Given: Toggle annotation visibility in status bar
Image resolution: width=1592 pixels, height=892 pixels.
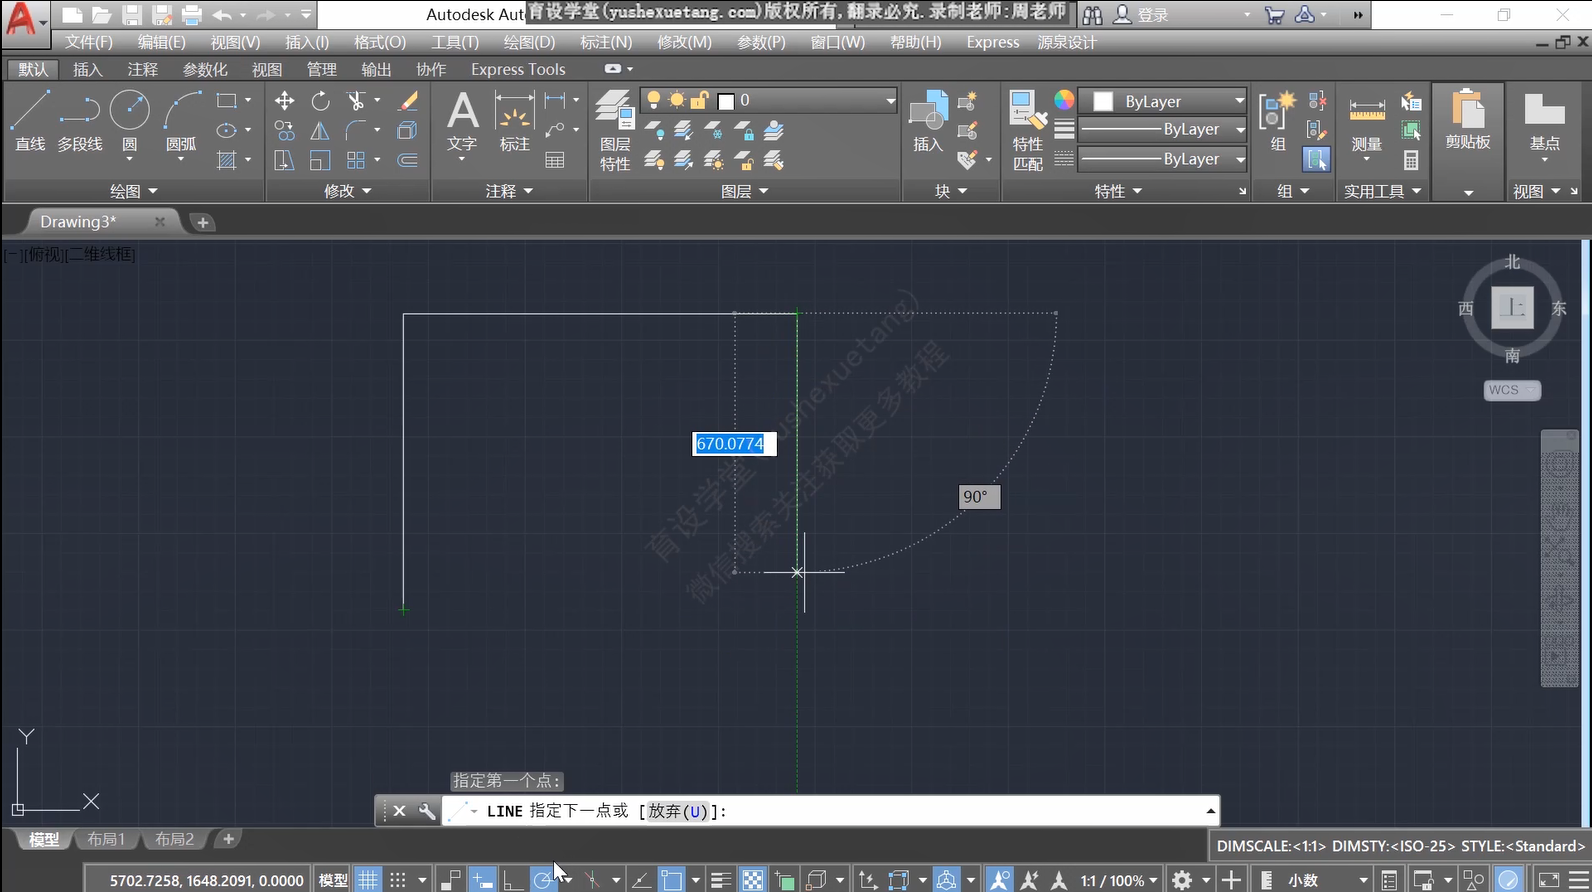Looking at the screenshot, I should coord(999,880).
